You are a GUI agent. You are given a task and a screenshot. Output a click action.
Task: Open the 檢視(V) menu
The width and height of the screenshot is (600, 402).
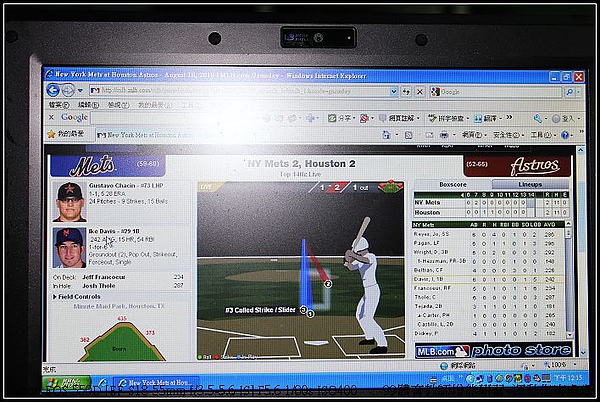(119, 104)
